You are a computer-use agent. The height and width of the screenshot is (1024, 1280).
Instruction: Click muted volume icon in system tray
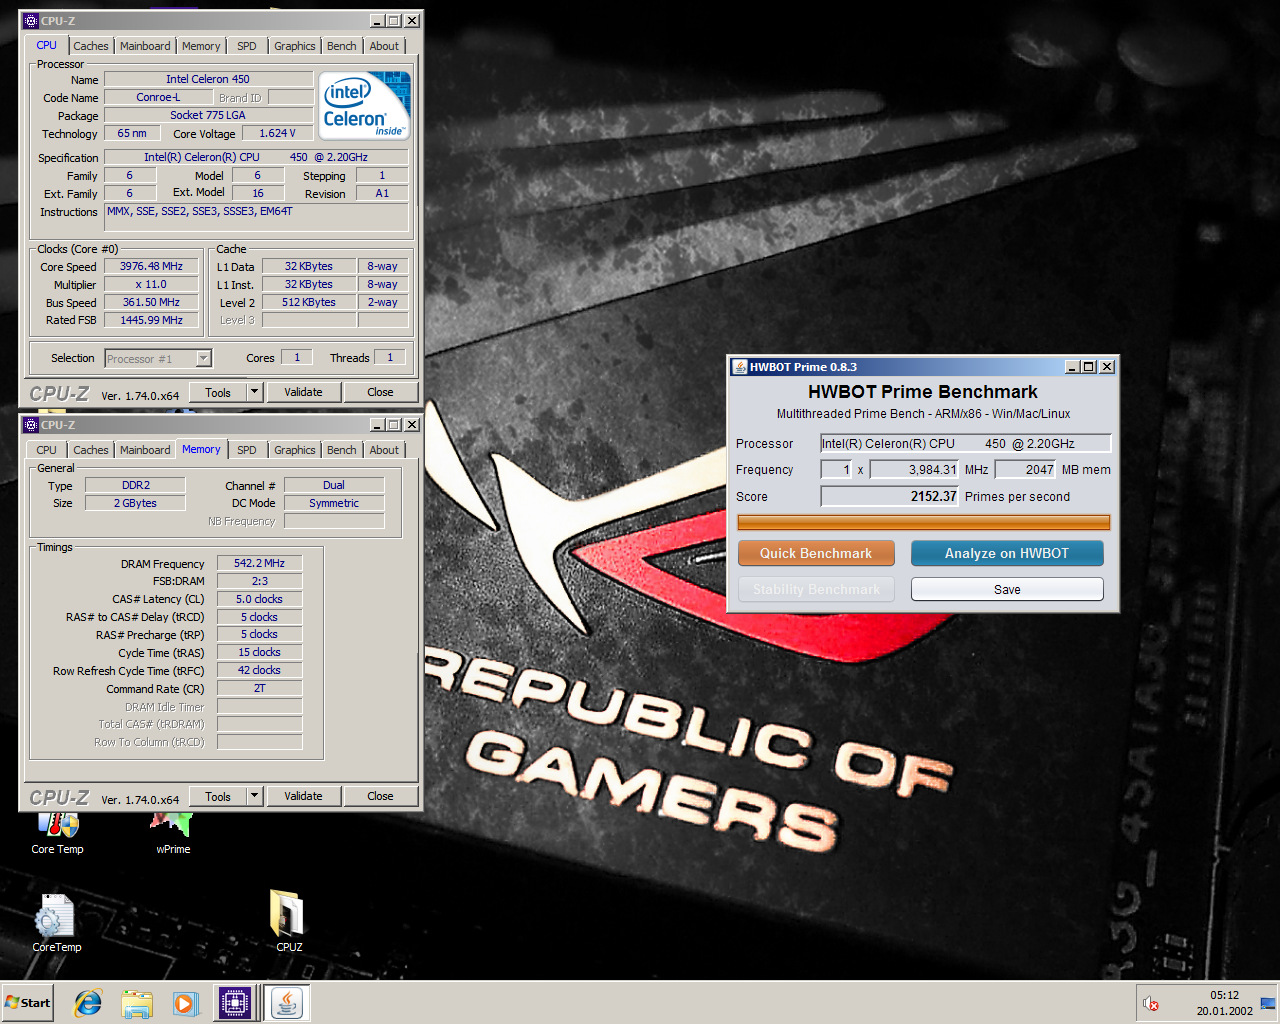click(x=1151, y=1003)
